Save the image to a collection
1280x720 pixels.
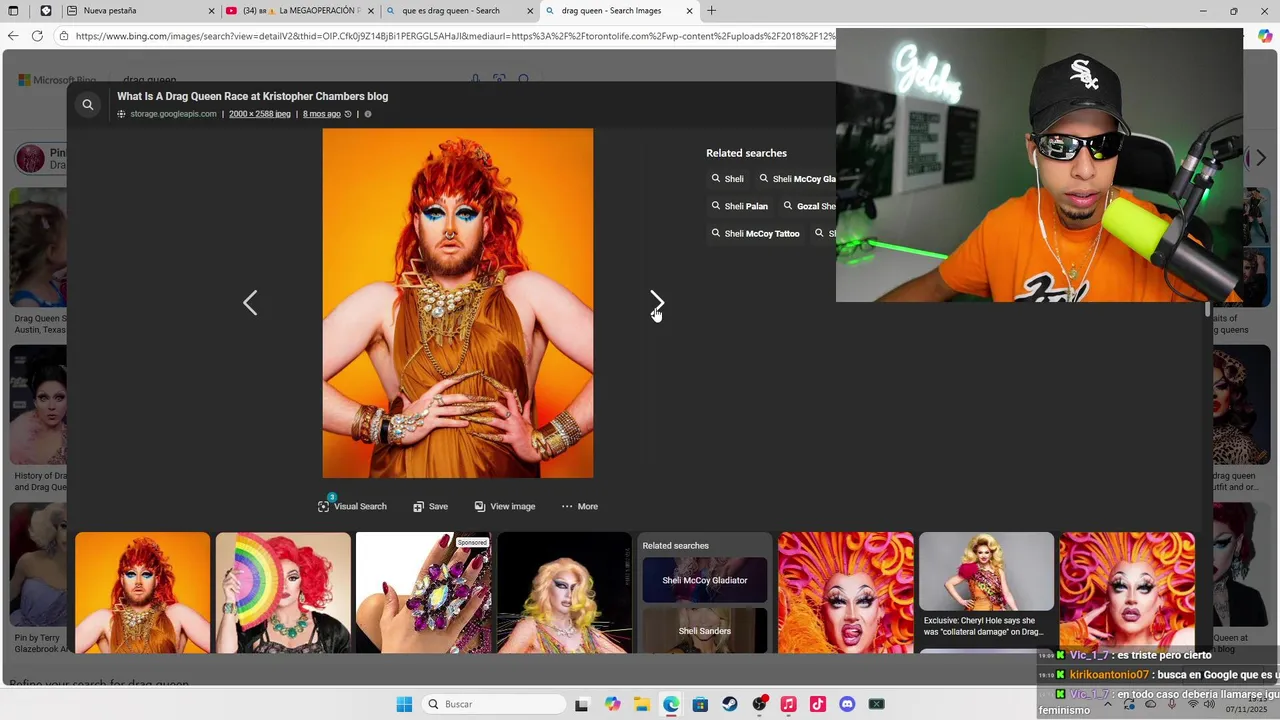430,506
